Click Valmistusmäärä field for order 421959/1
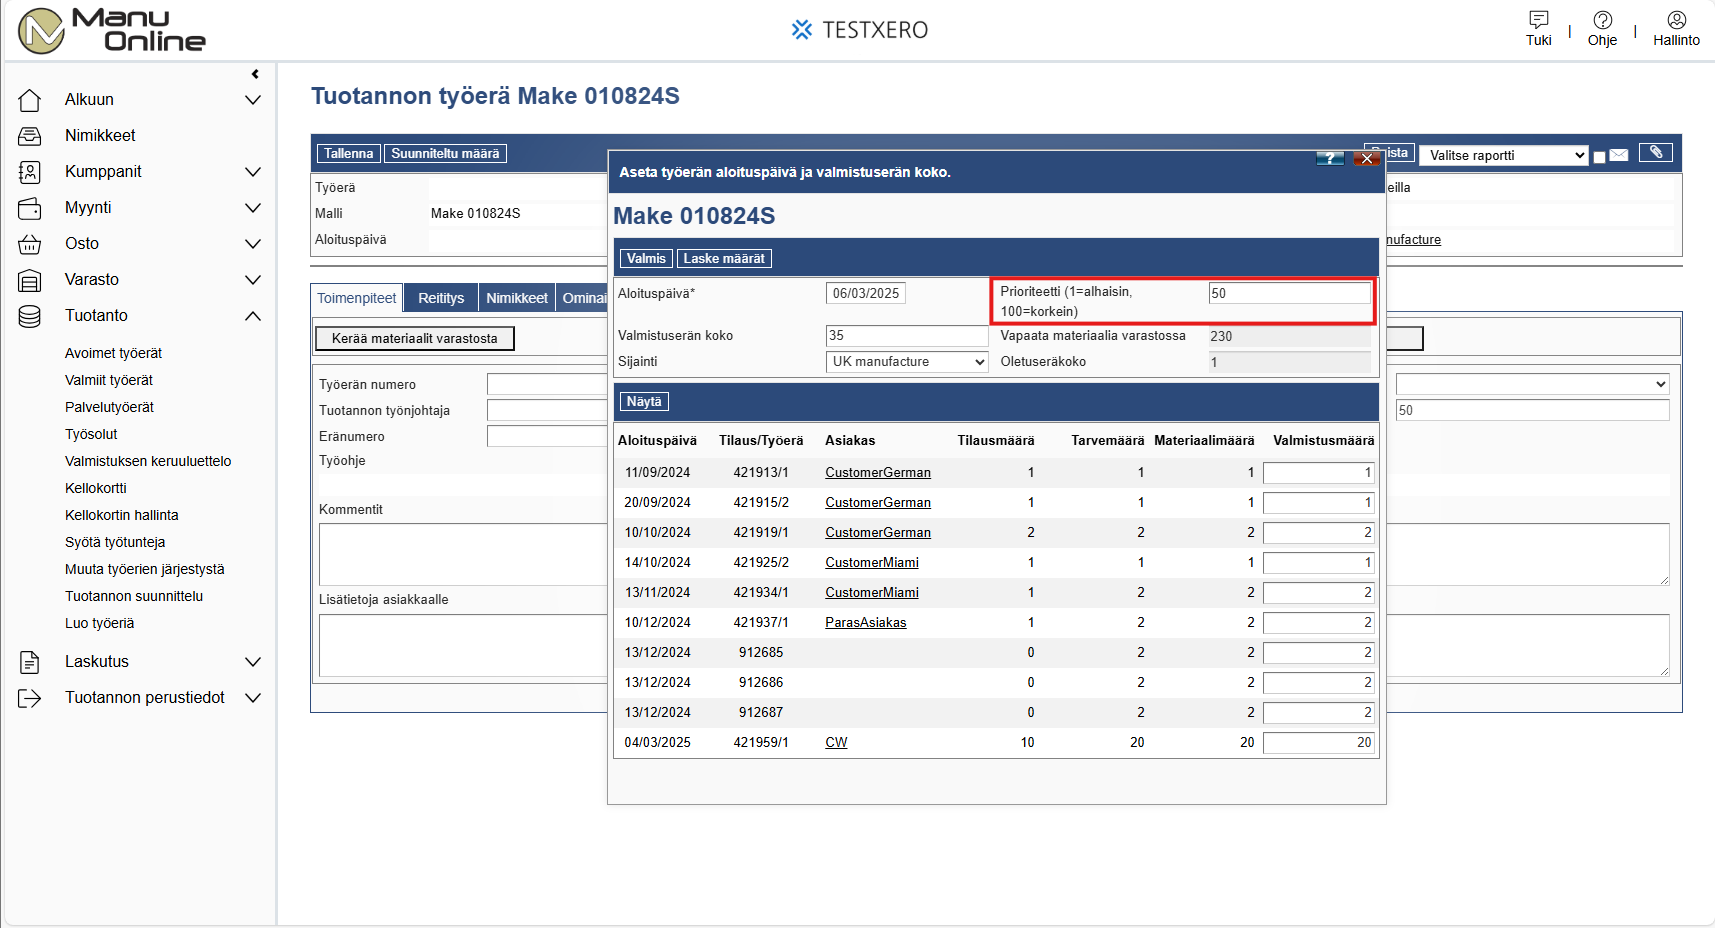This screenshot has height=928, width=1715. 1319,742
